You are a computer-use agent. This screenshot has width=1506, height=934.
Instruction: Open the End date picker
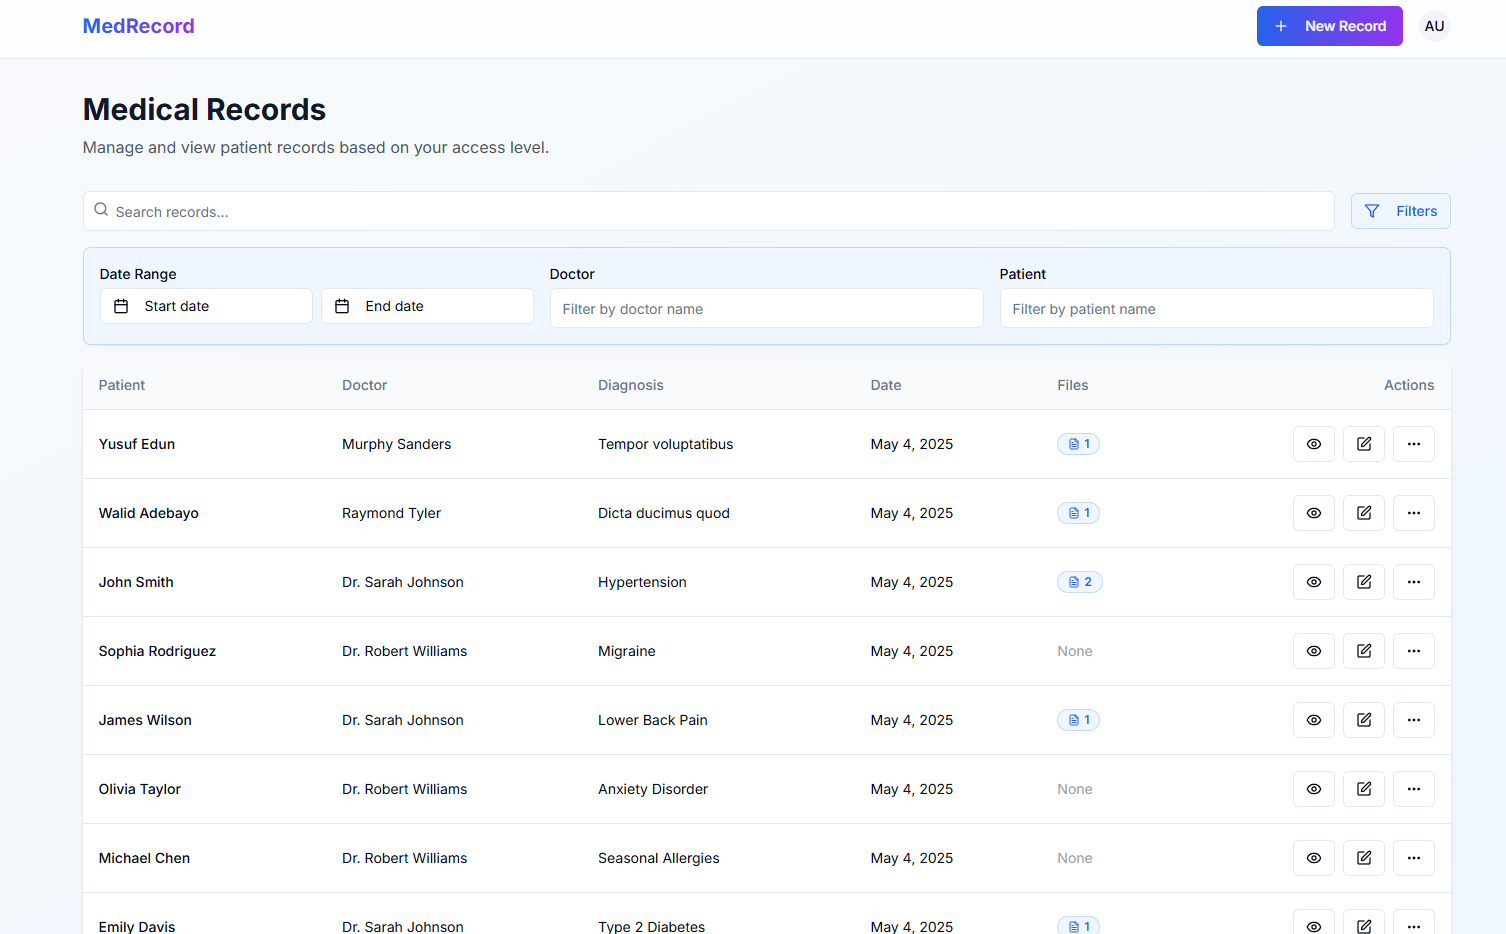[x=427, y=306]
